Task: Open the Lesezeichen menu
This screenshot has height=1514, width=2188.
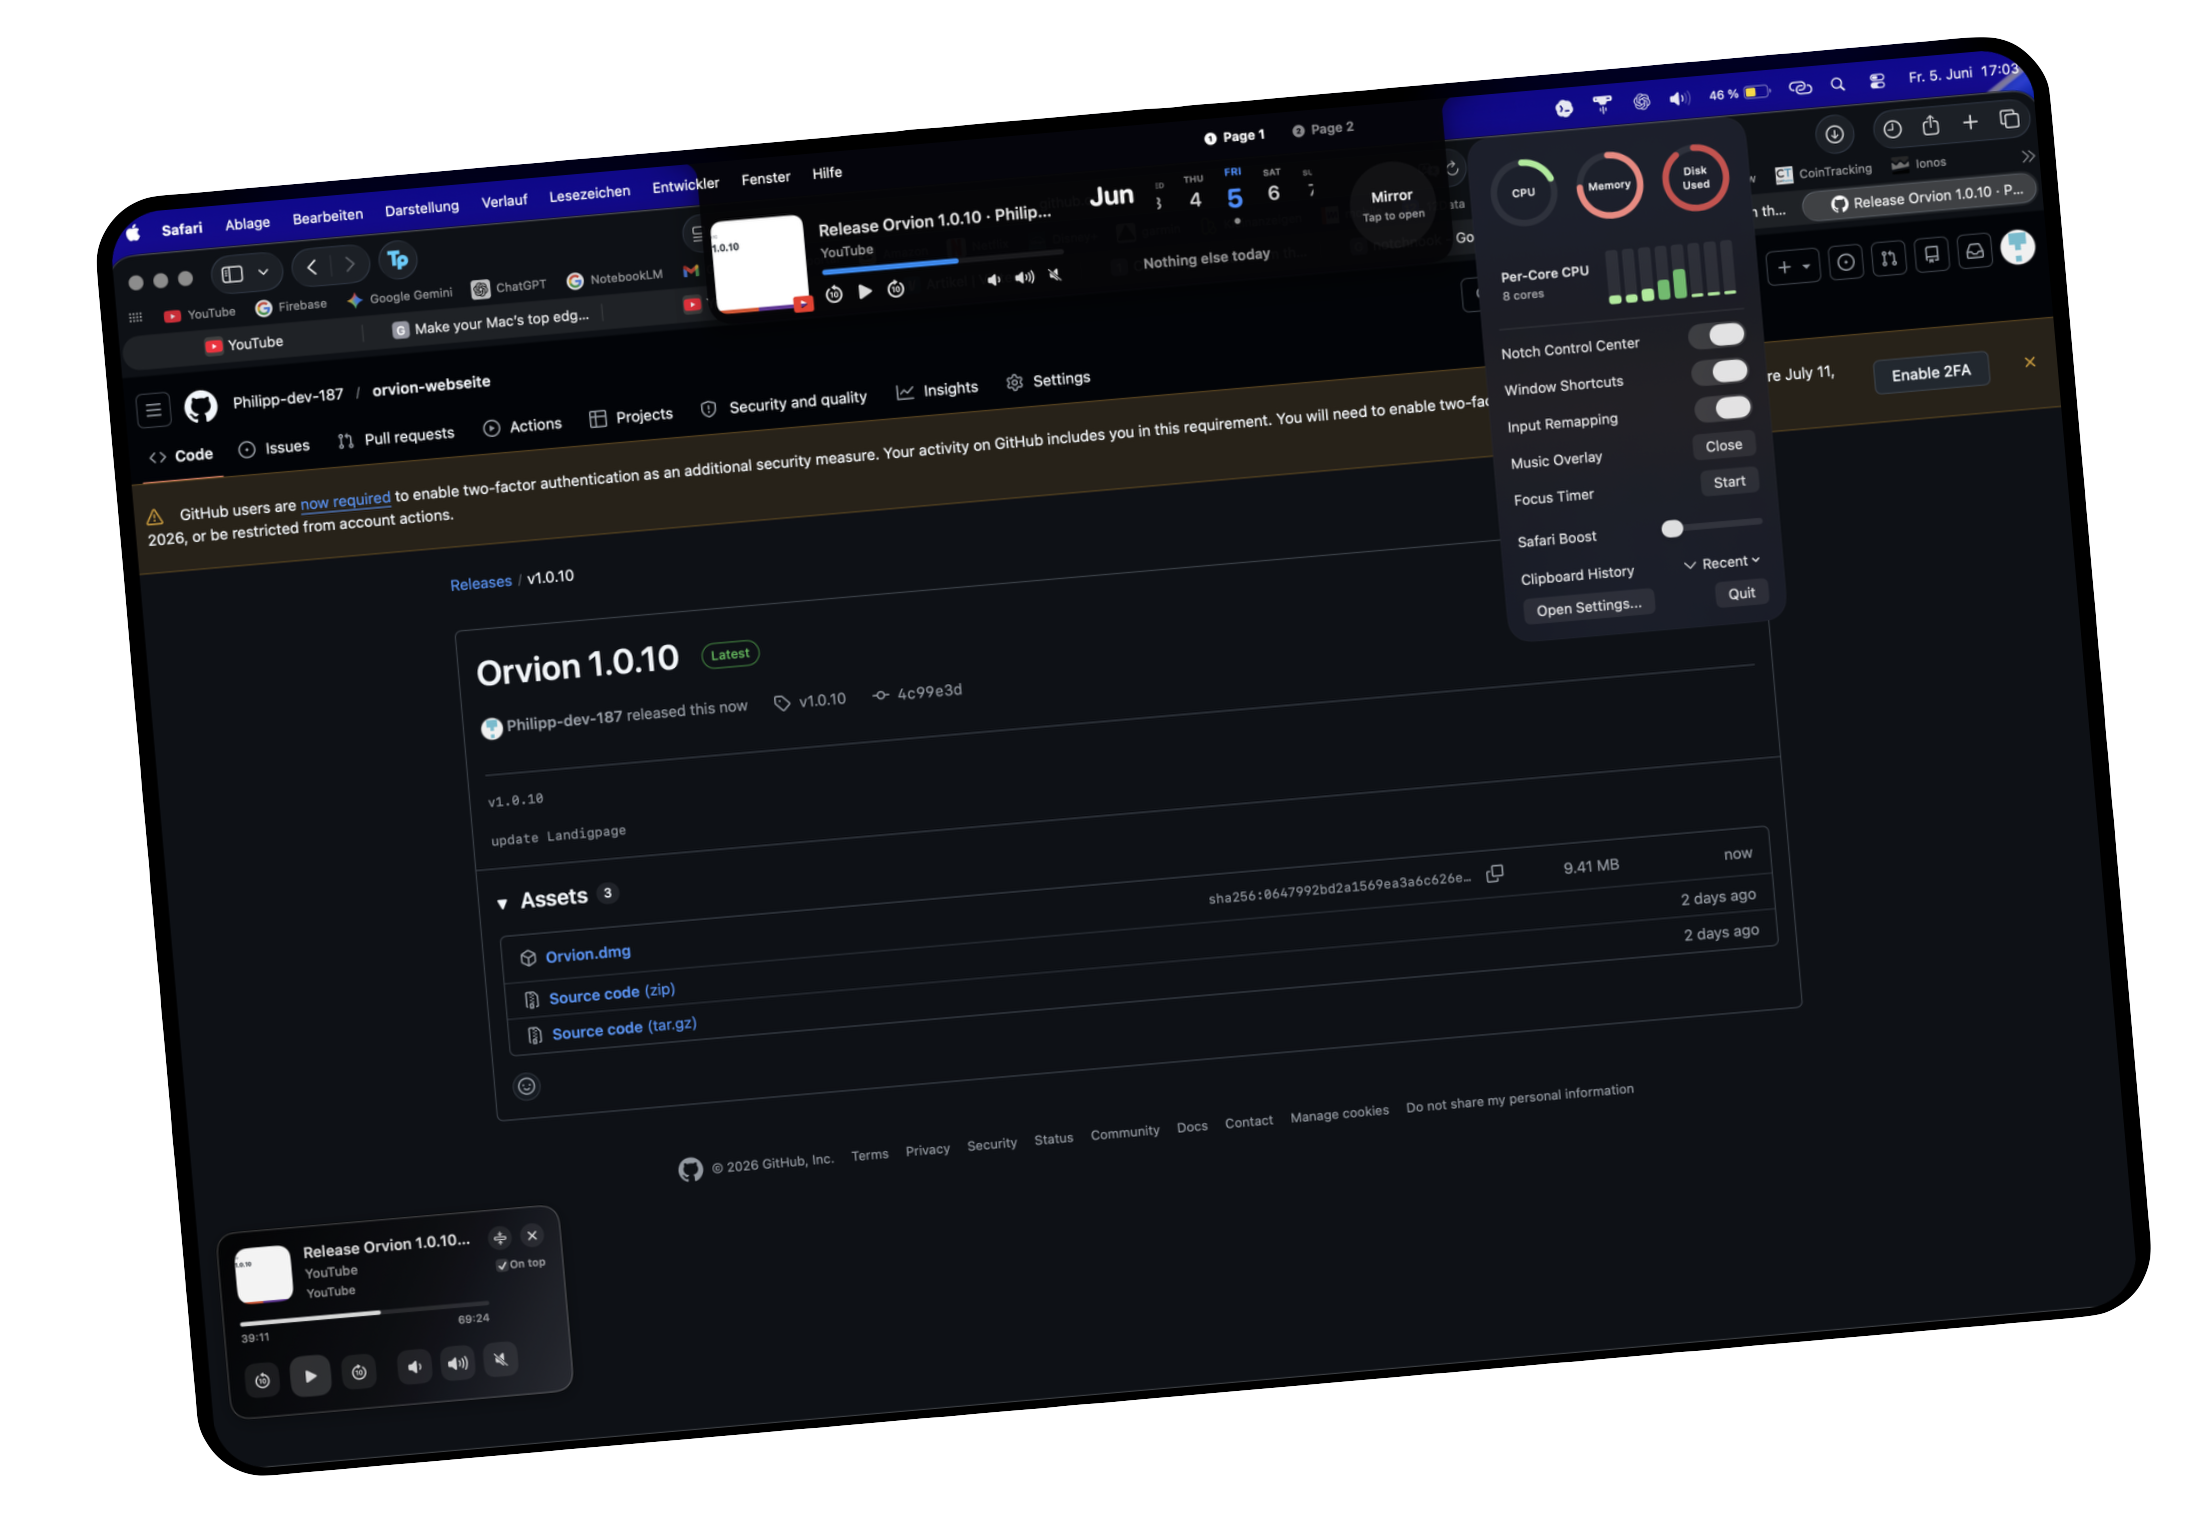Action: [589, 193]
